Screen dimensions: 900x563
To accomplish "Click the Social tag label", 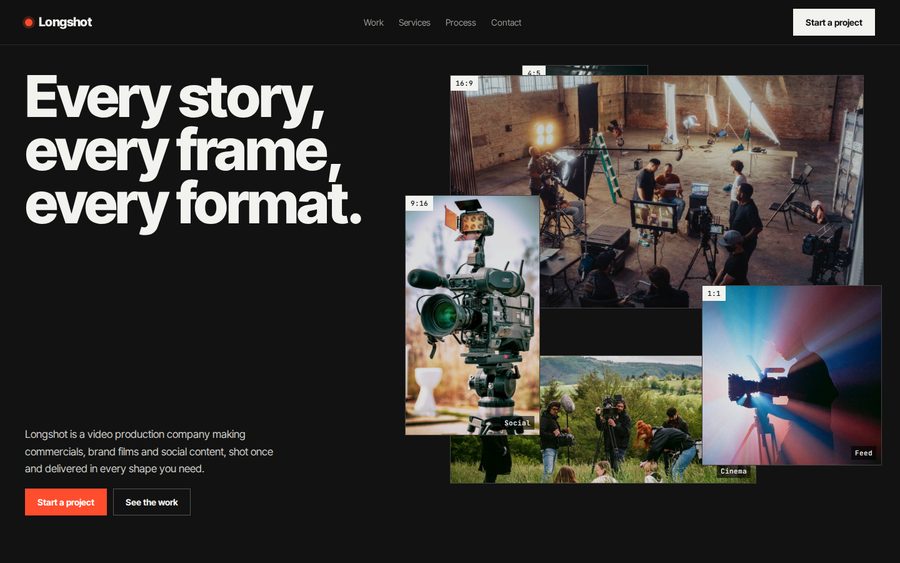I will 517,423.
